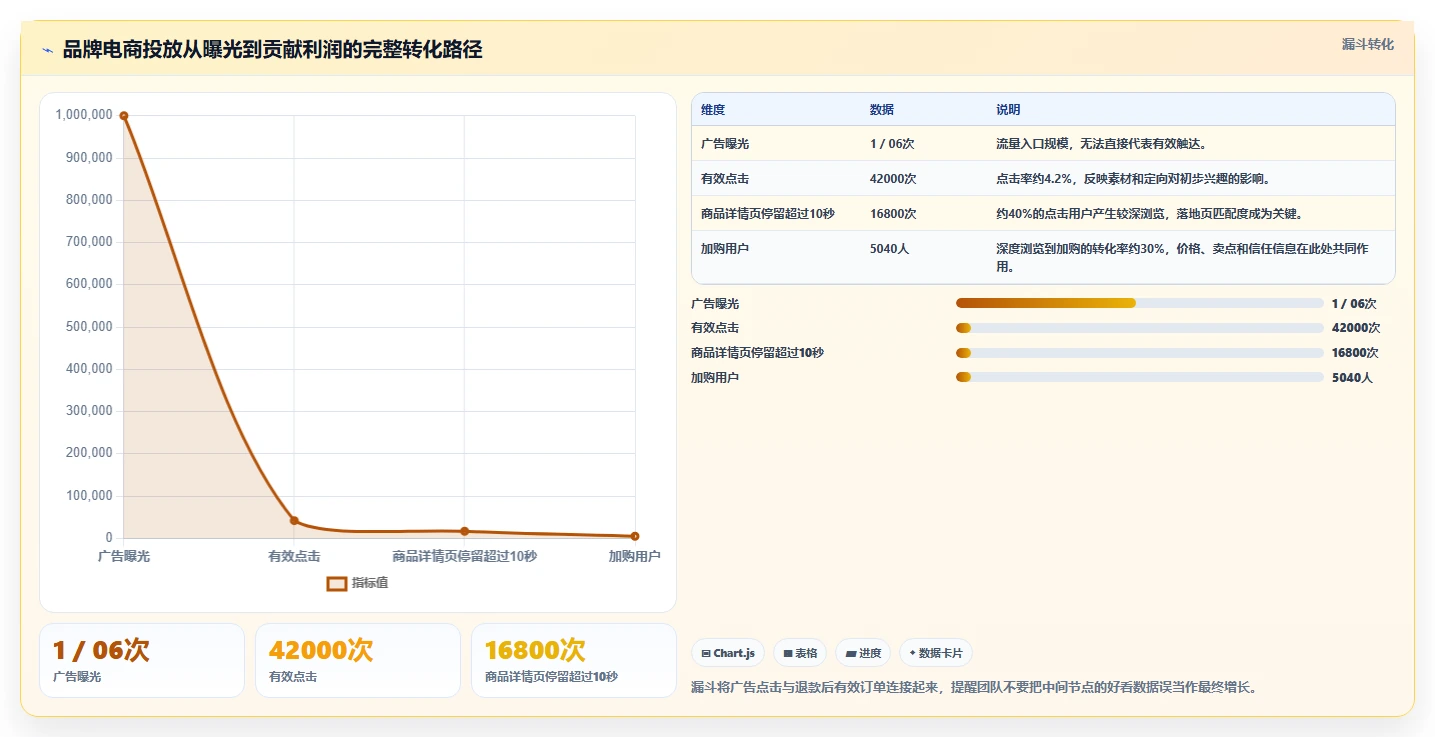This screenshot has width=1435, height=737.
Task: Click the chart data point at 有效点击
Action: 294,520
